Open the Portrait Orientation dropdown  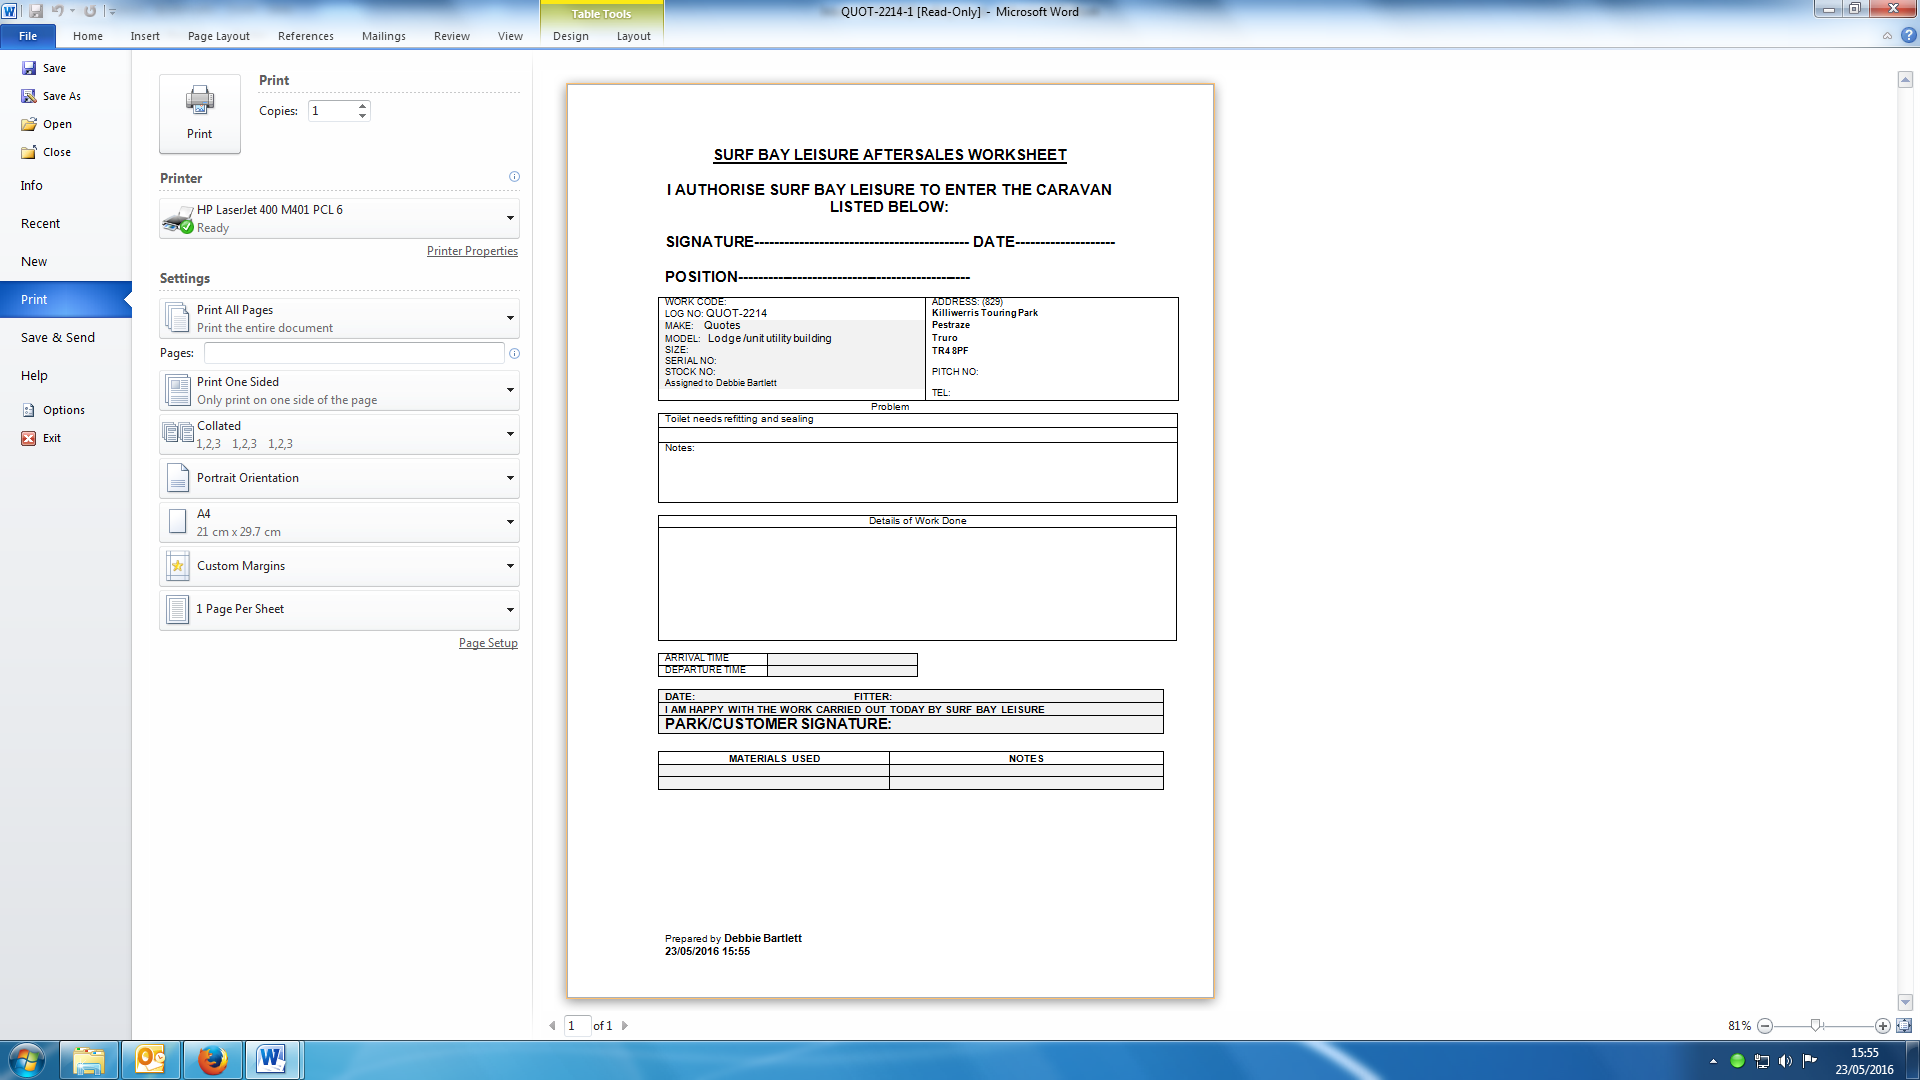pos(510,478)
